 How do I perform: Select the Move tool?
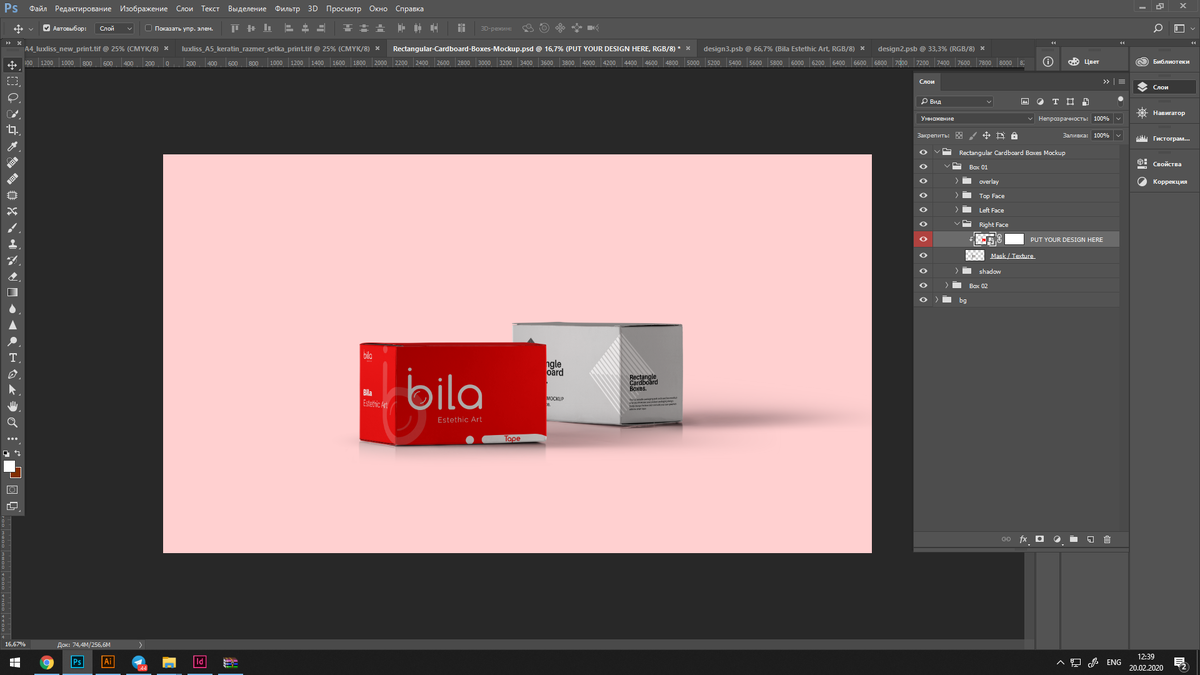[13, 65]
